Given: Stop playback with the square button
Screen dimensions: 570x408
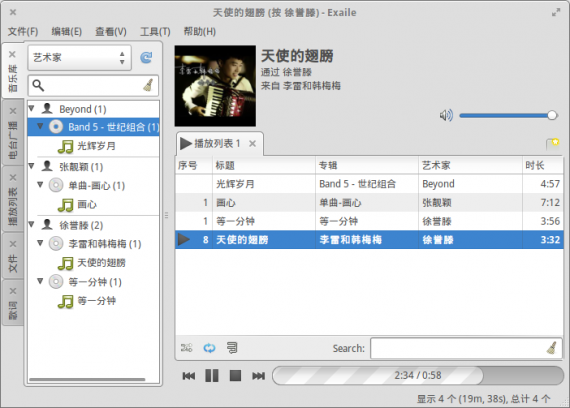Looking at the screenshot, I should tap(235, 376).
